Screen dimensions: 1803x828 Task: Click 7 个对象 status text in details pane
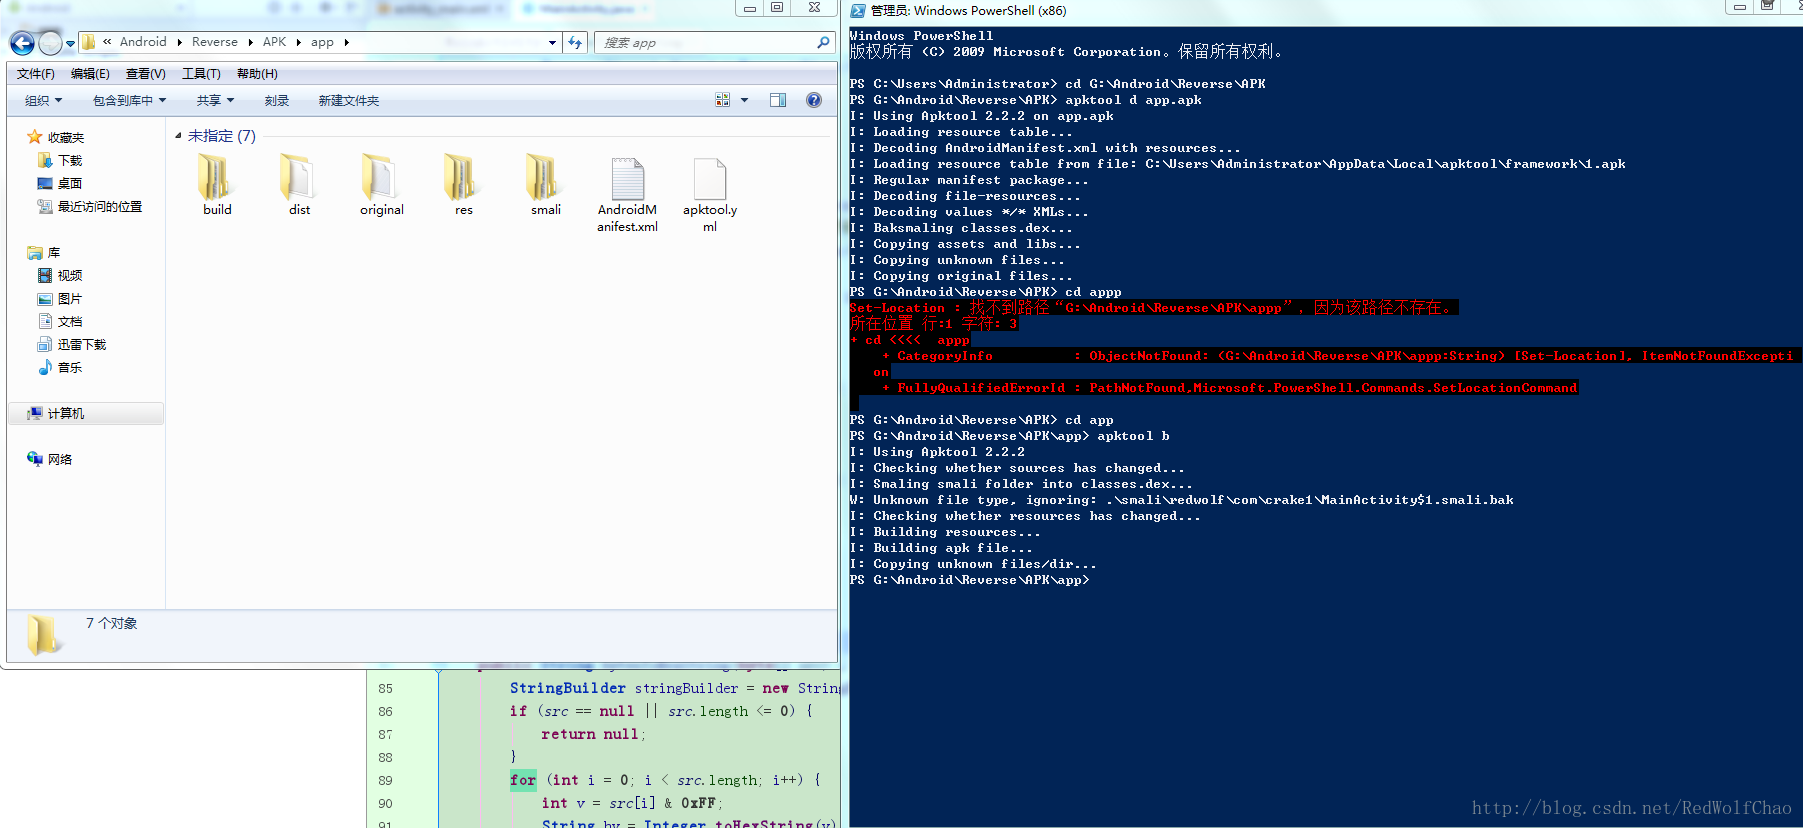tap(111, 623)
